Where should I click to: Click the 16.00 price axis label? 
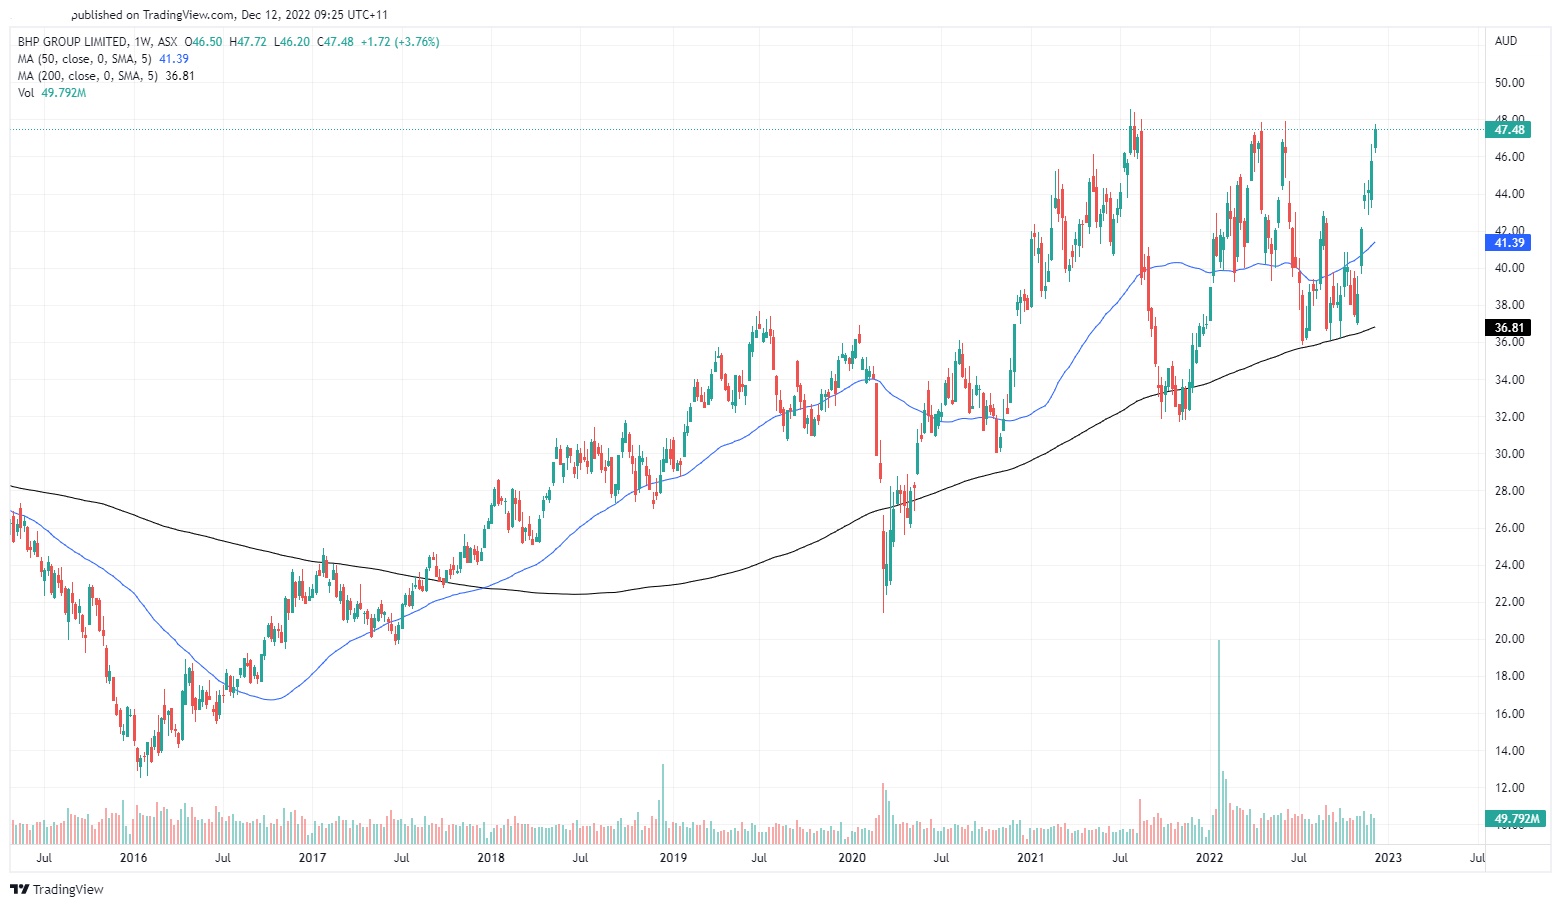[x=1510, y=714]
